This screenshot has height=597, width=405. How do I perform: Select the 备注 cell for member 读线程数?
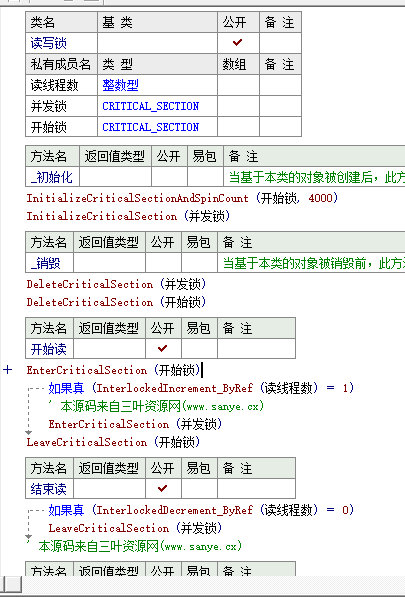tap(281, 85)
